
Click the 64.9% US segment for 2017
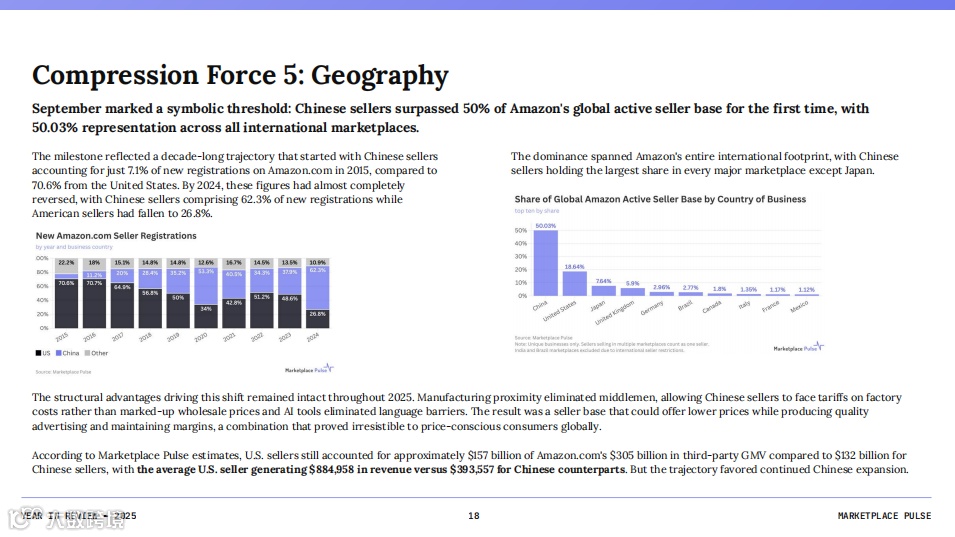(x=122, y=306)
